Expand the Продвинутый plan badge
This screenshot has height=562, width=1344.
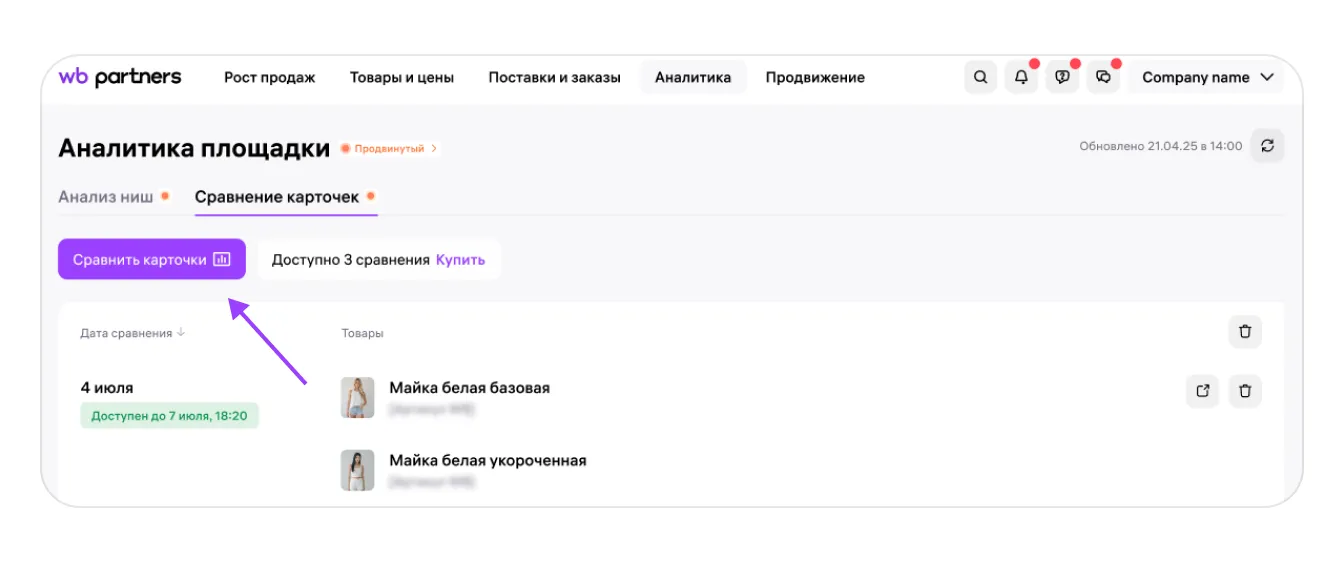[390, 149]
